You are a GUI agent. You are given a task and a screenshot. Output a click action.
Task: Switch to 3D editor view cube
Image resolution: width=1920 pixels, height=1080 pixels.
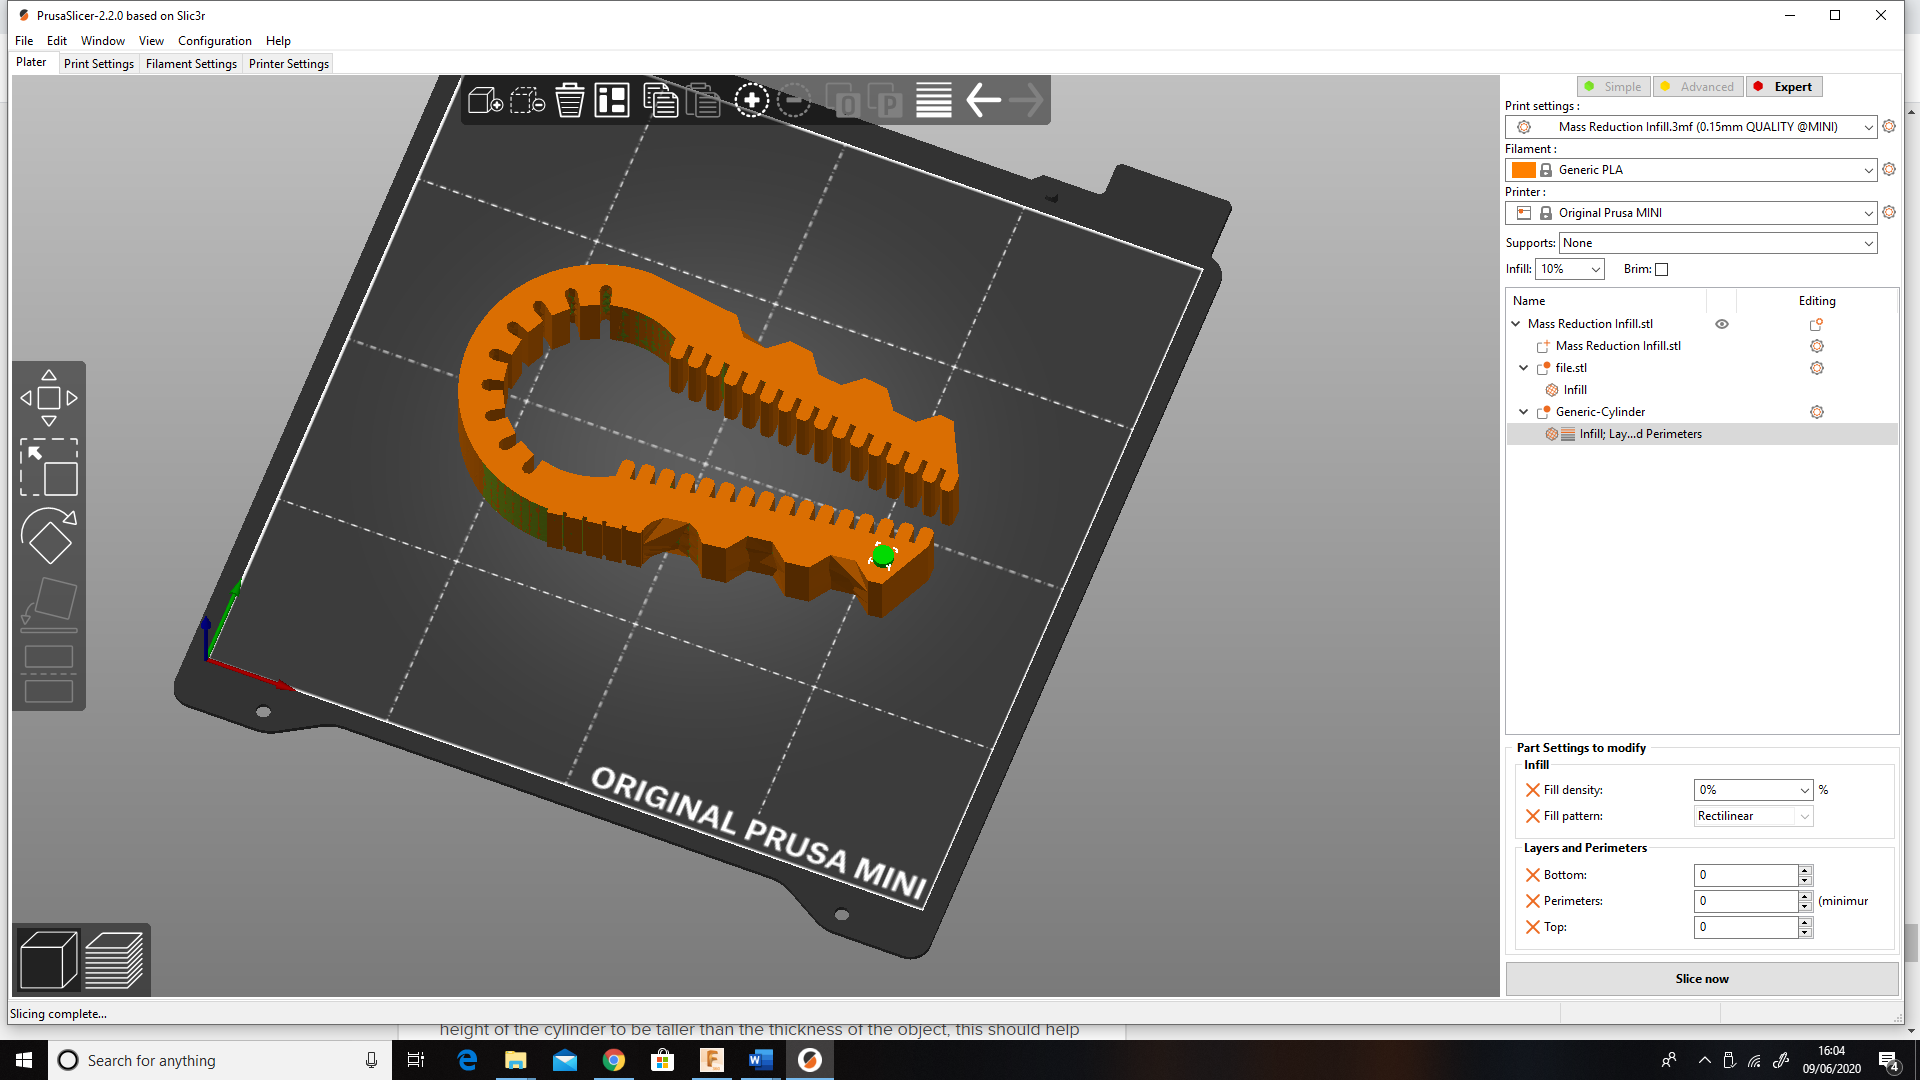tap(49, 960)
